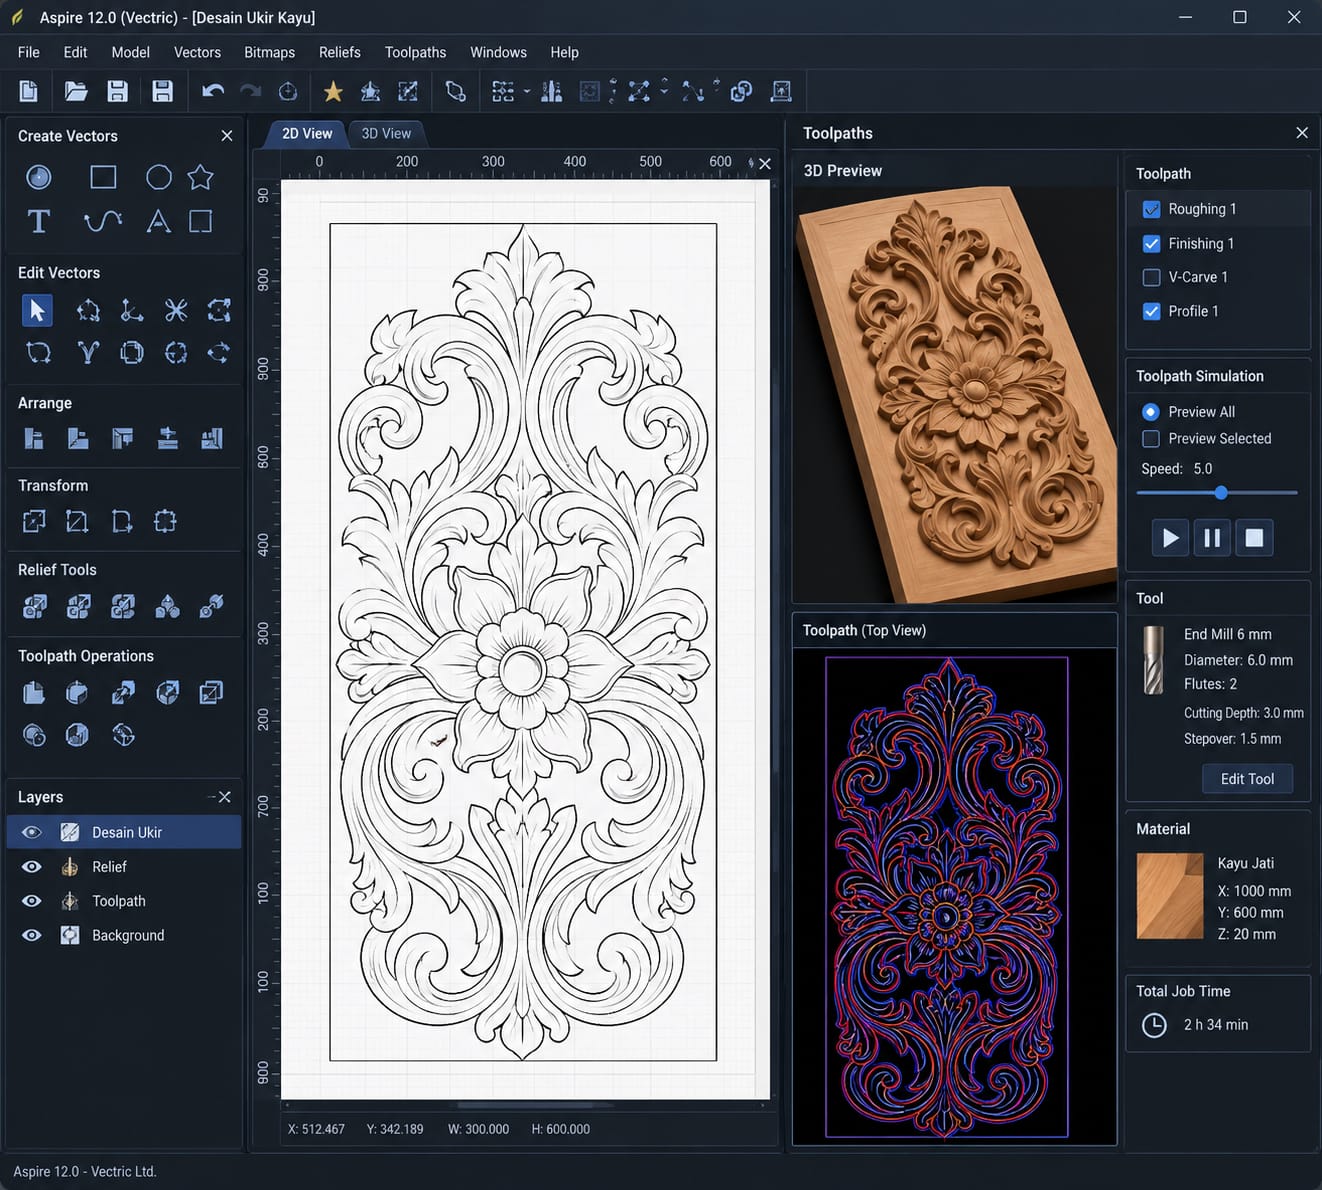1322x1190 pixels.
Task: Open the alignment dropdown arrow in toolbar
Action: point(527,91)
